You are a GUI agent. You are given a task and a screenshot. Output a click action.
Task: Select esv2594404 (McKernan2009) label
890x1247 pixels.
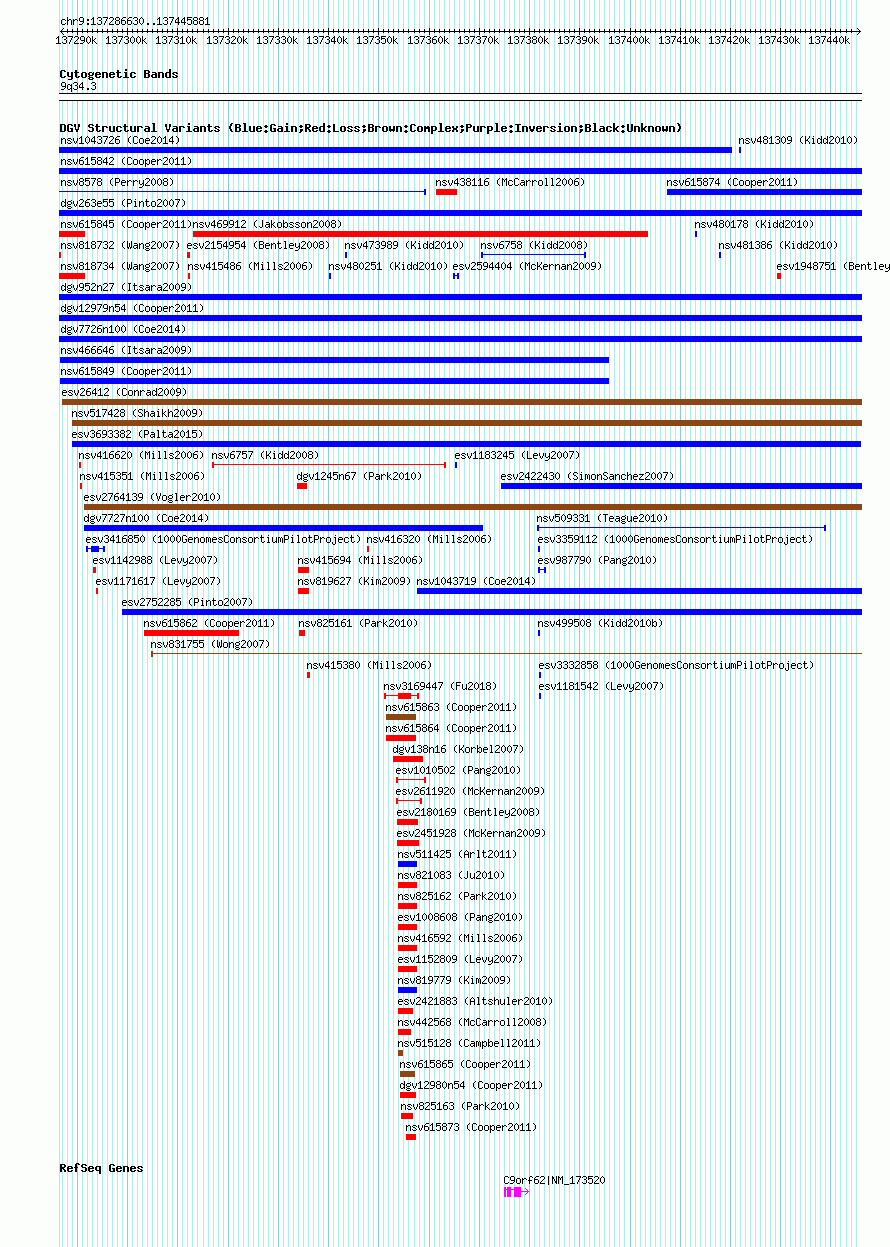527,266
